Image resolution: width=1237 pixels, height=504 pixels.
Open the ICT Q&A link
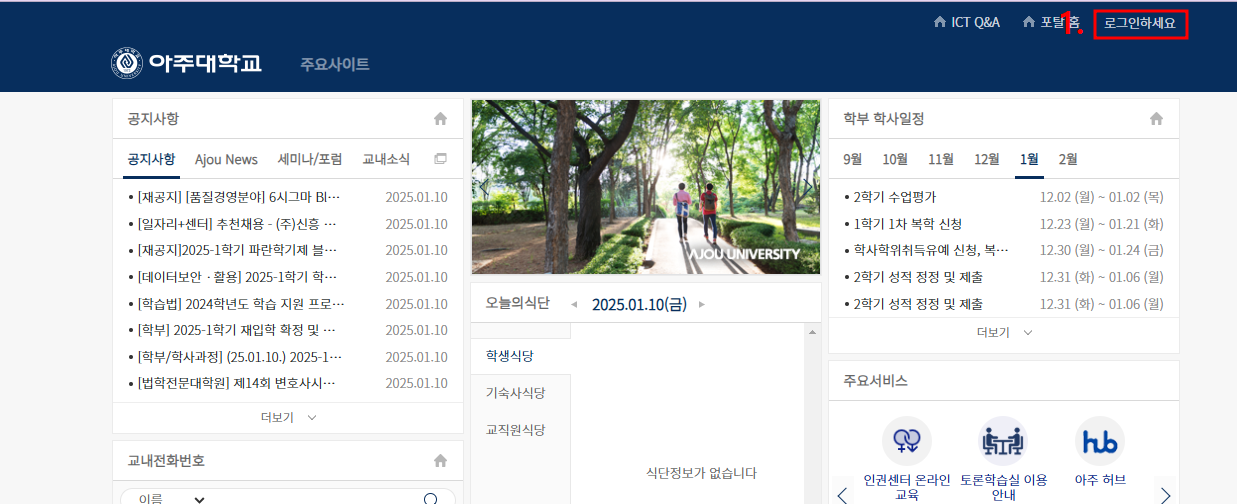pyautogui.click(x=966, y=22)
